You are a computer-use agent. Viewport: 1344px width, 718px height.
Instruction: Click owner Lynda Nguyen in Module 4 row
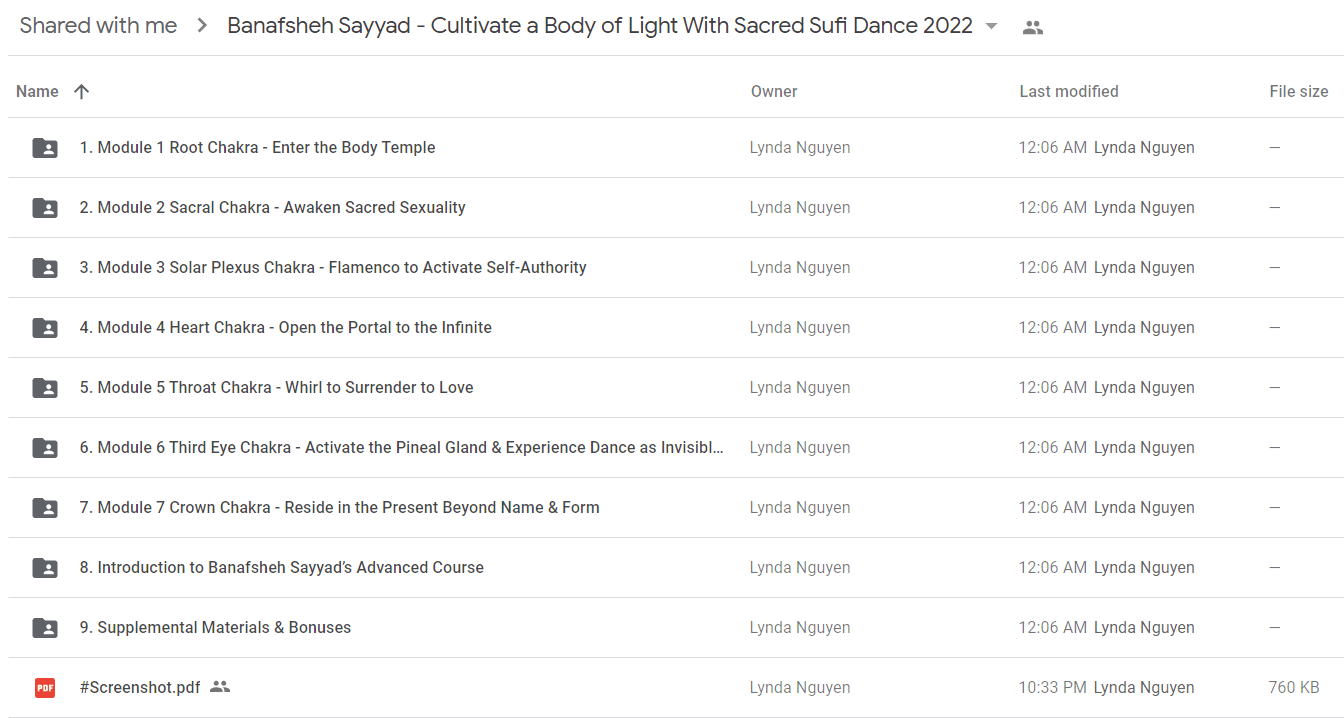coord(800,327)
